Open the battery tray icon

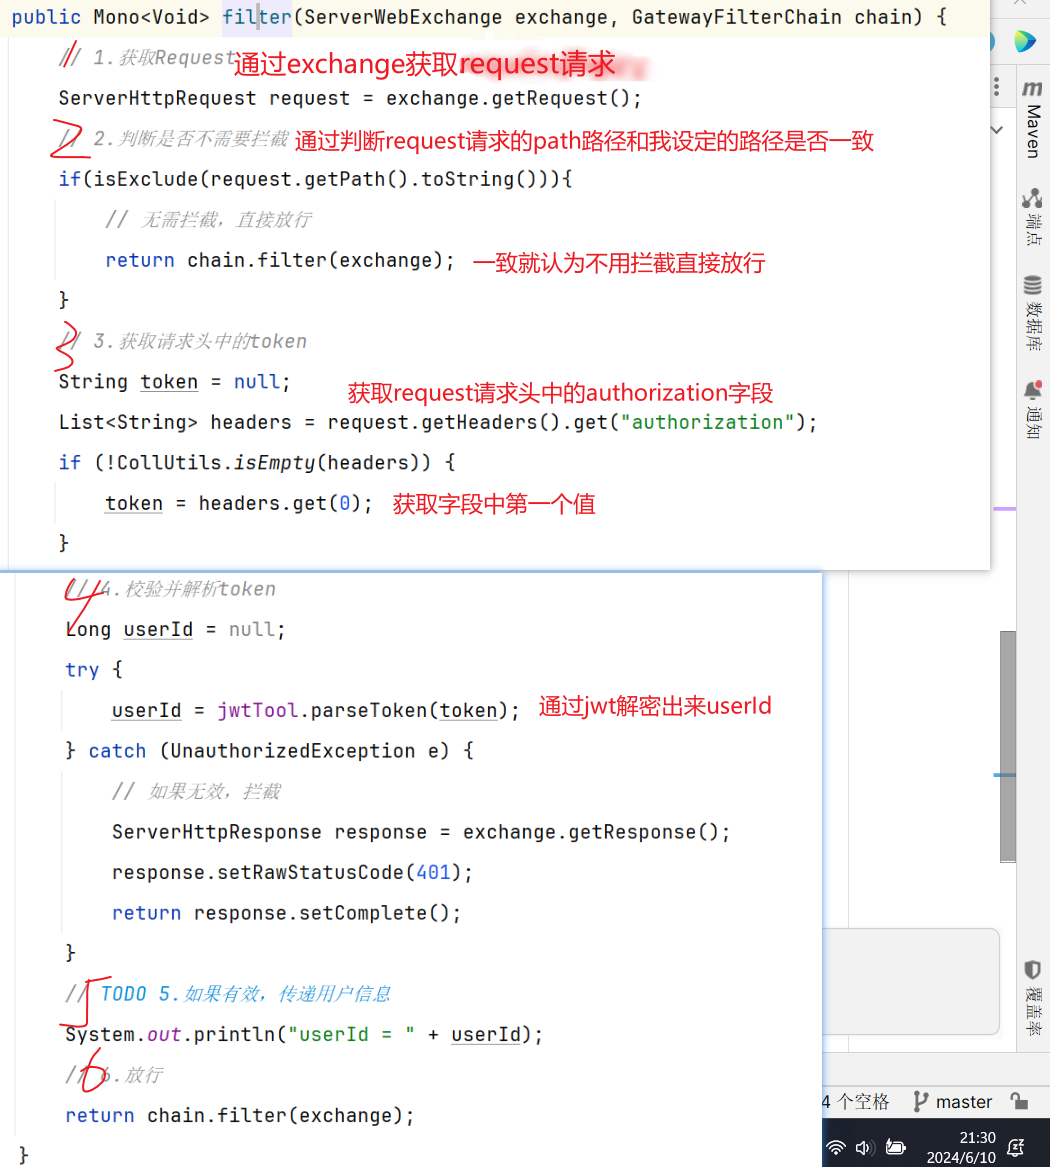click(x=895, y=1148)
